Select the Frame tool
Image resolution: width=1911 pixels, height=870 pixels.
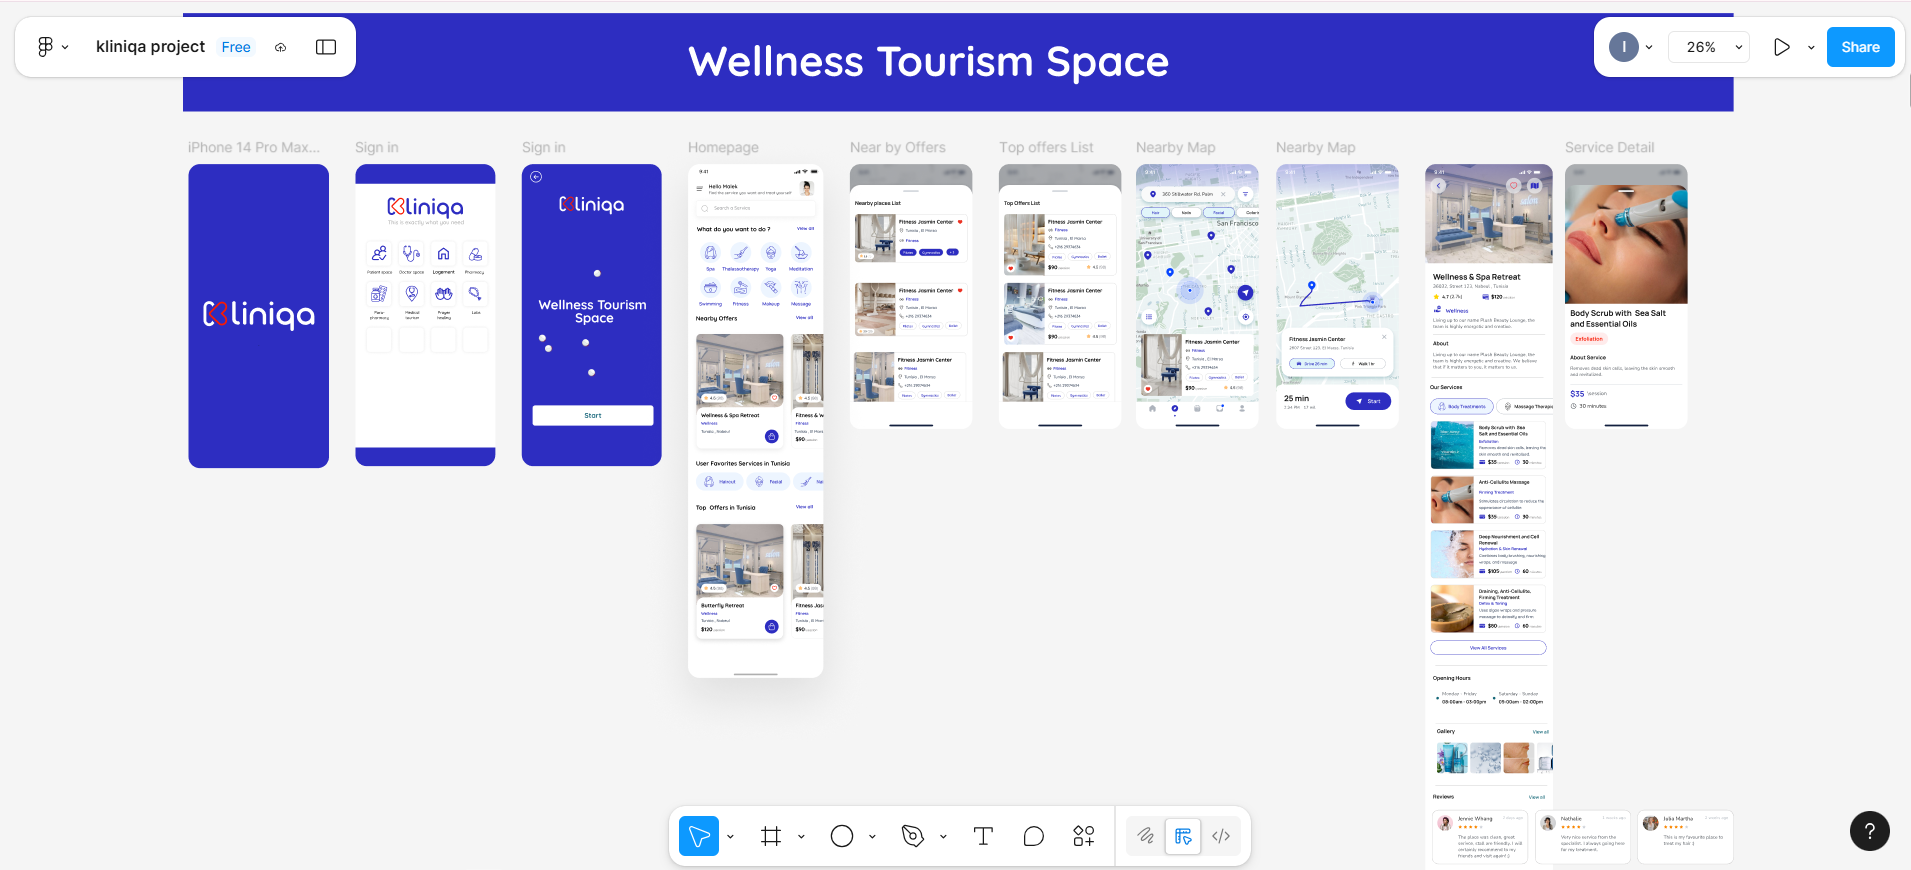pyautogui.click(x=770, y=836)
